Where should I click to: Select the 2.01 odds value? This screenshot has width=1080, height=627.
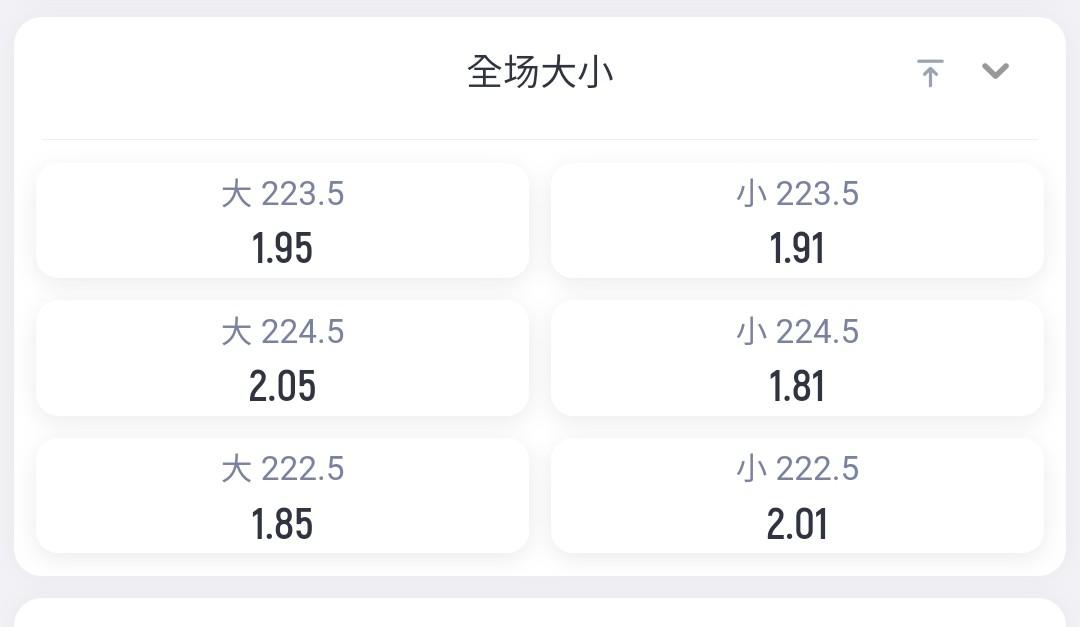[x=797, y=524]
